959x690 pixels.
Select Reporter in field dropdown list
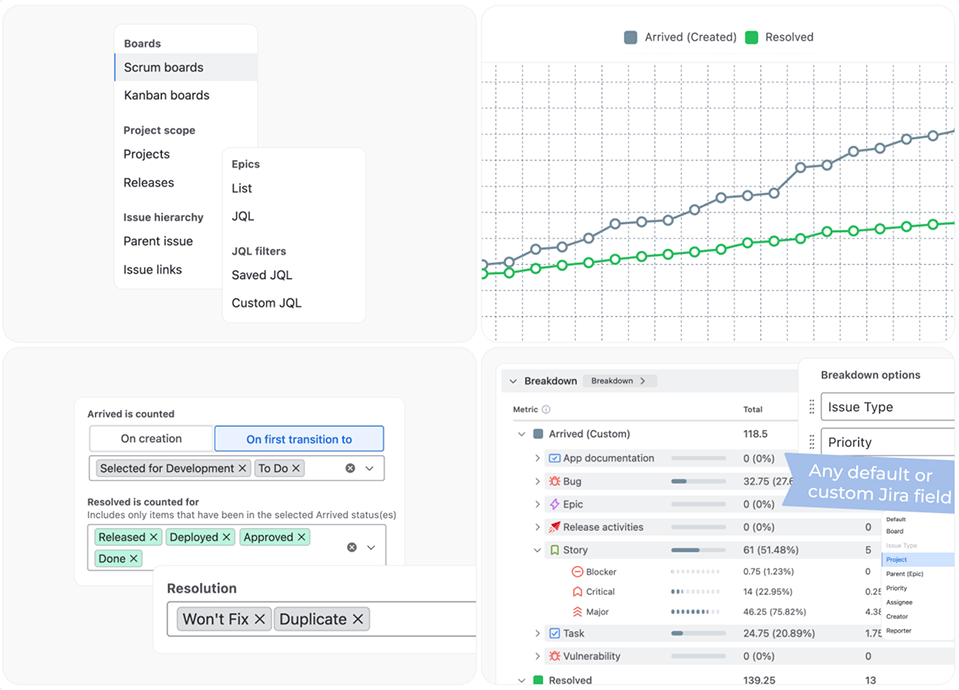tap(898, 631)
